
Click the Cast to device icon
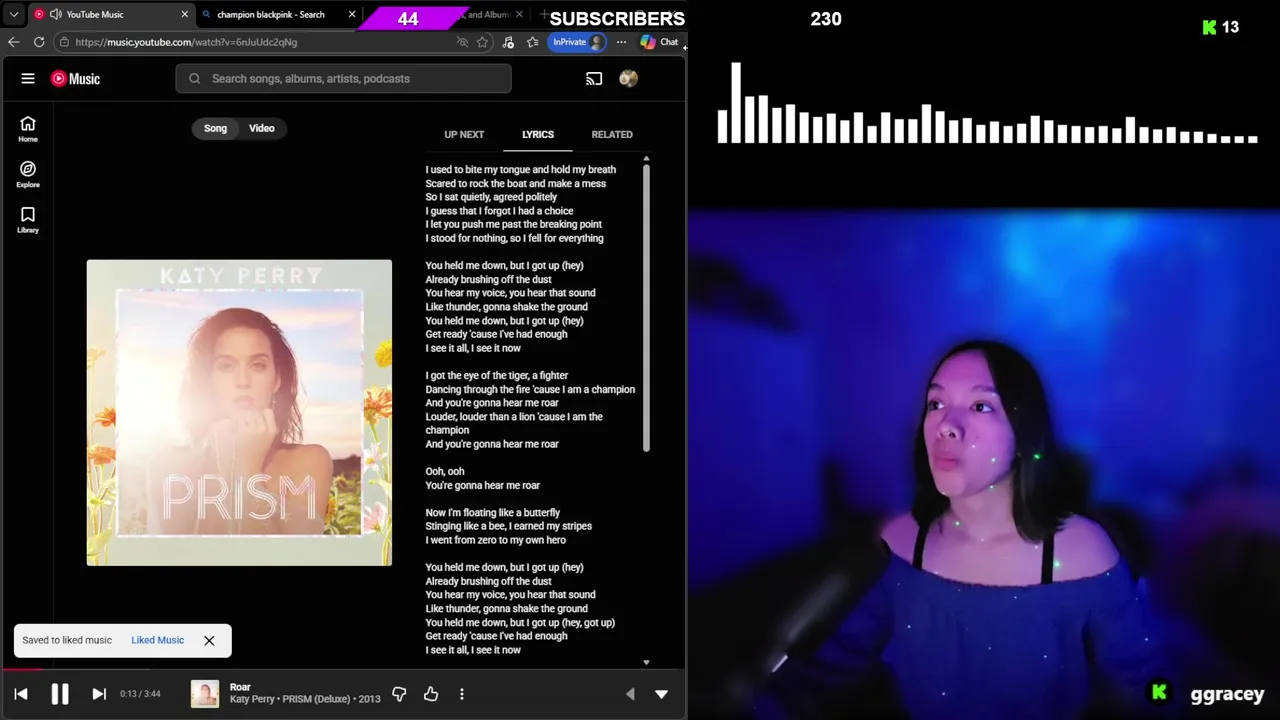pyautogui.click(x=594, y=79)
